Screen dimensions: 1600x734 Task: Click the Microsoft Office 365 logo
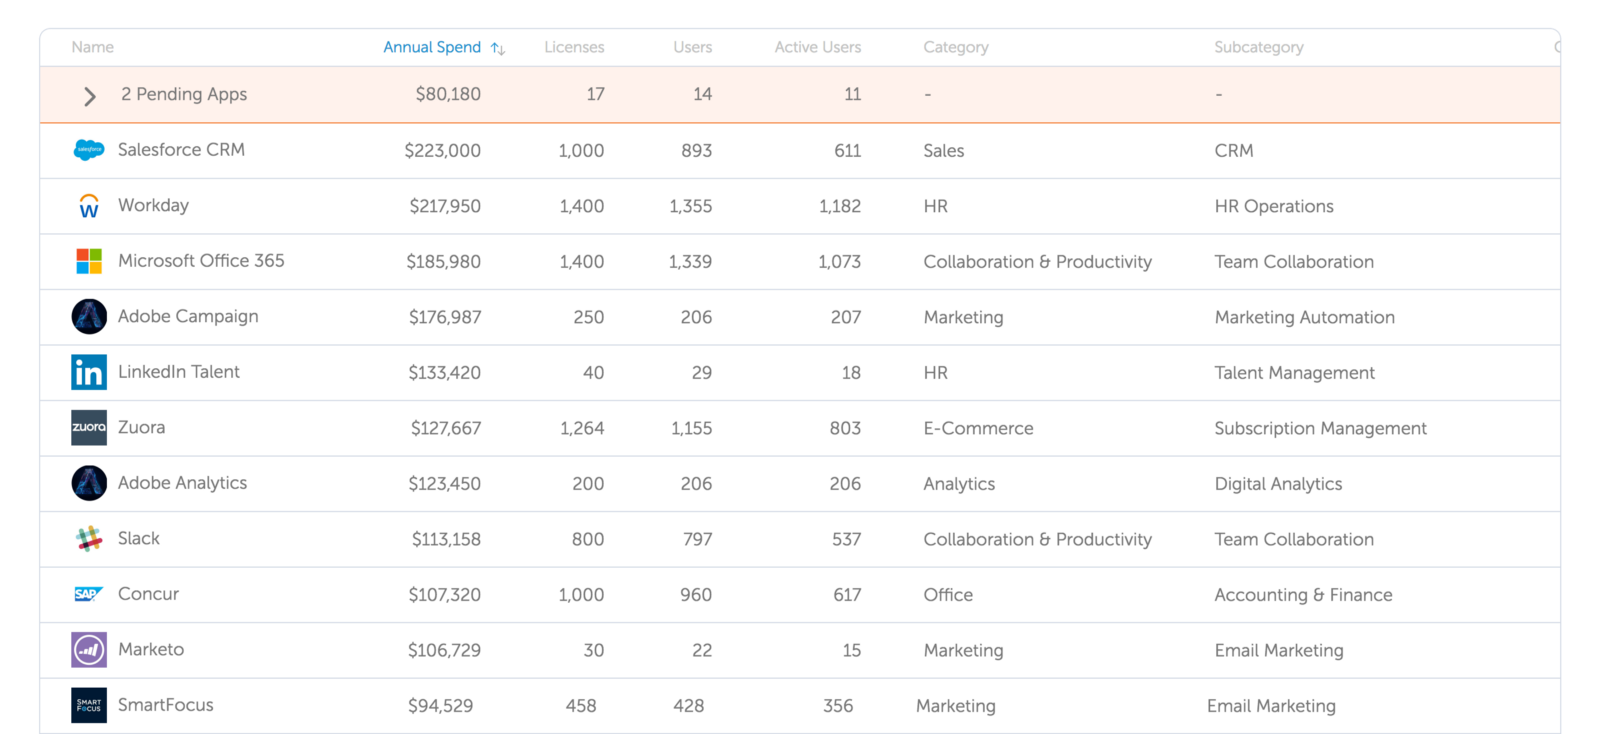coord(89,261)
